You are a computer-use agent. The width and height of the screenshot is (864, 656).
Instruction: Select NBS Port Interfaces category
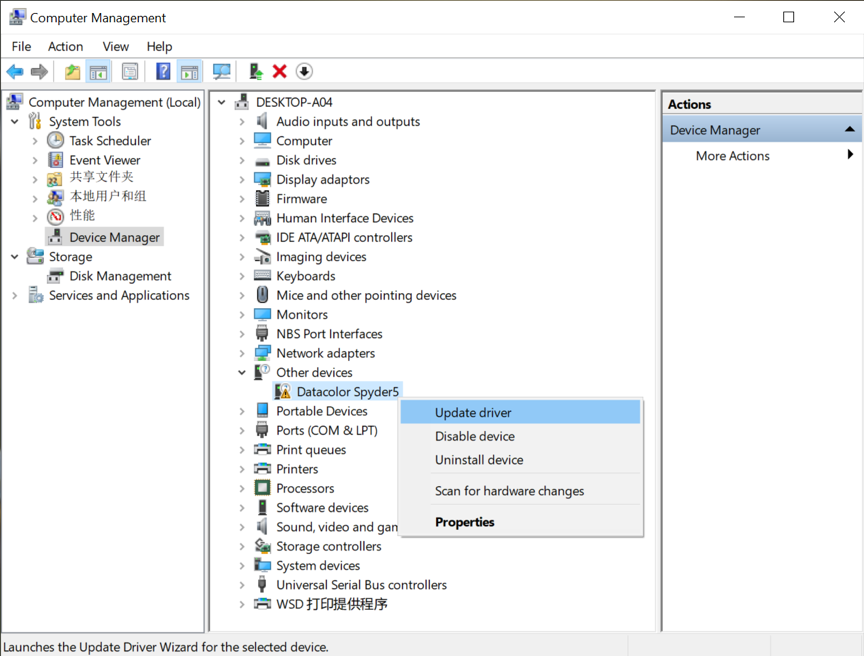pyautogui.click(x=330, y=334)
